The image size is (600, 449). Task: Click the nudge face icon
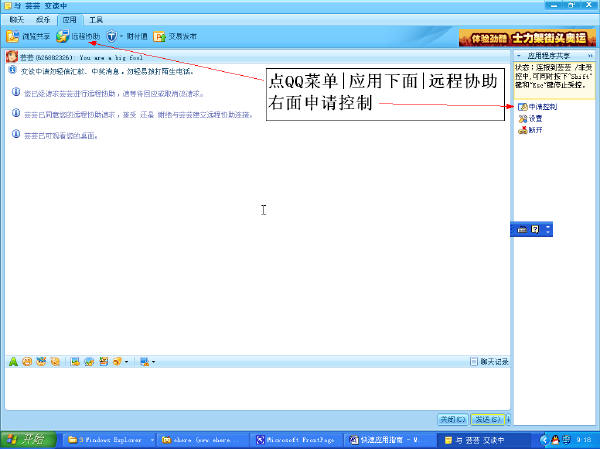click(x=55, y=361)
